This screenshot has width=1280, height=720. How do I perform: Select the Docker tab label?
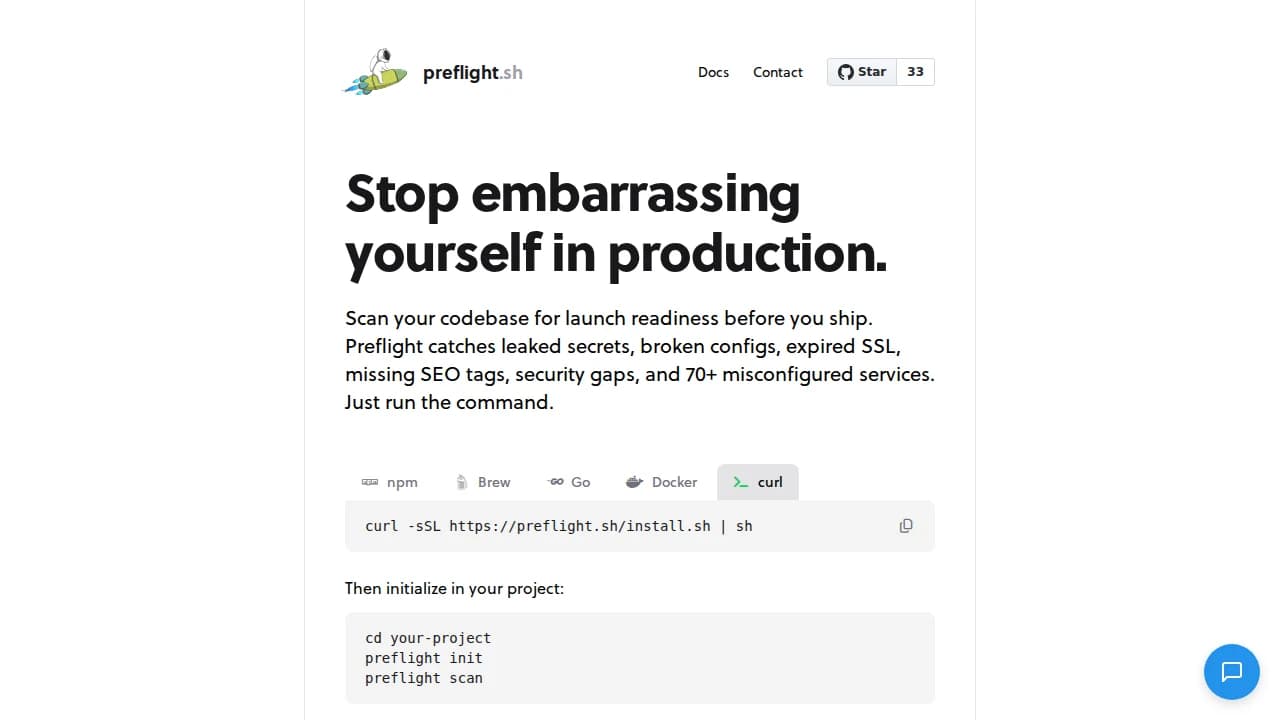tap(674, 482)
